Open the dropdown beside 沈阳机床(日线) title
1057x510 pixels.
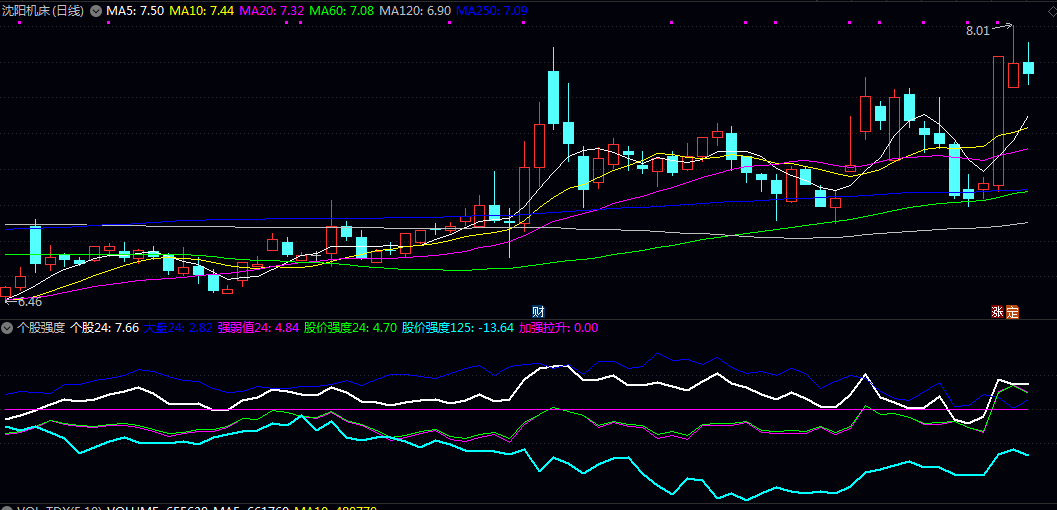coord(96,11)
